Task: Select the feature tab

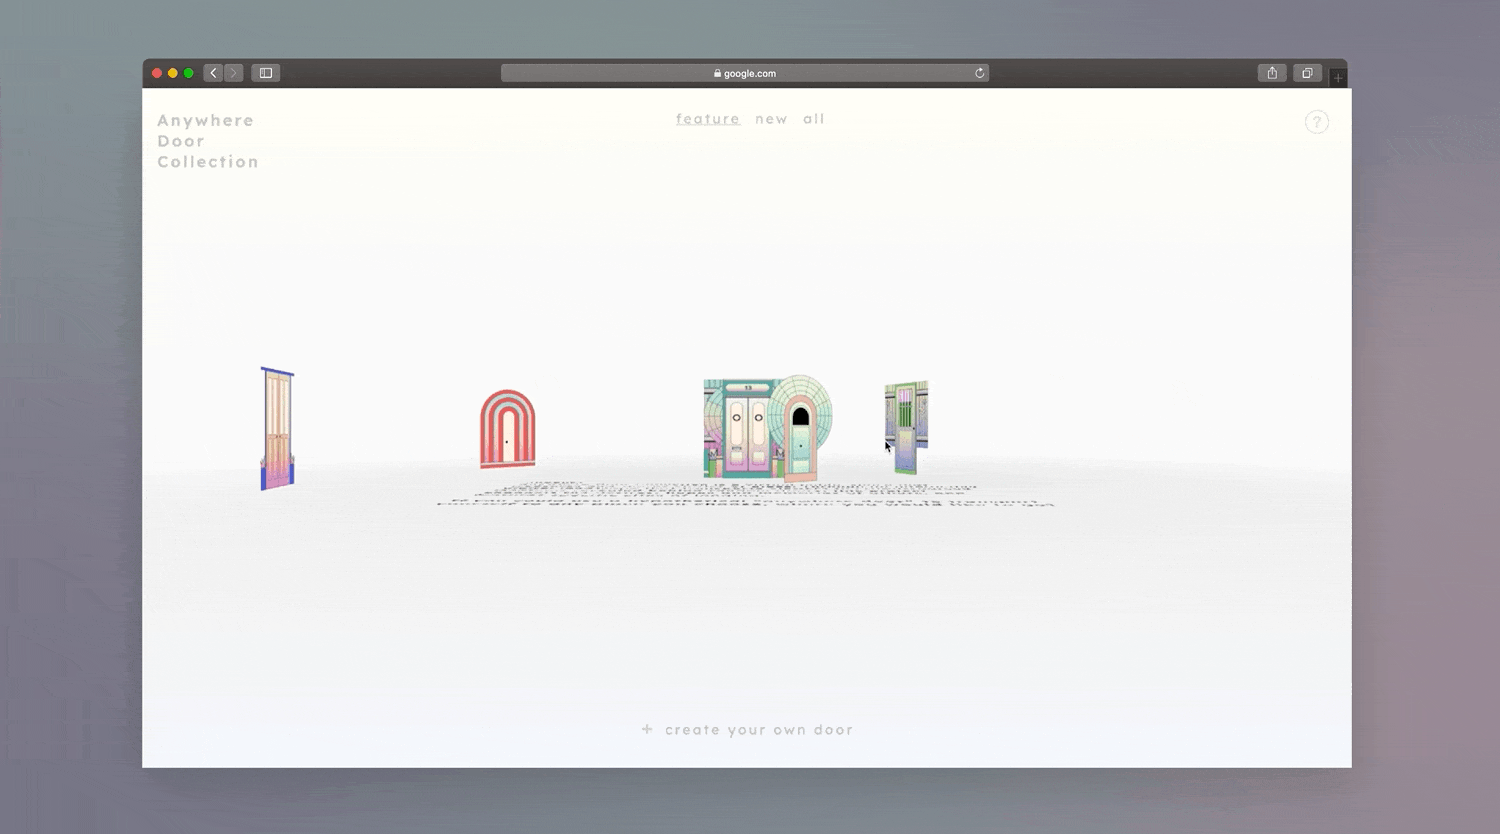Action: (708, 119)
